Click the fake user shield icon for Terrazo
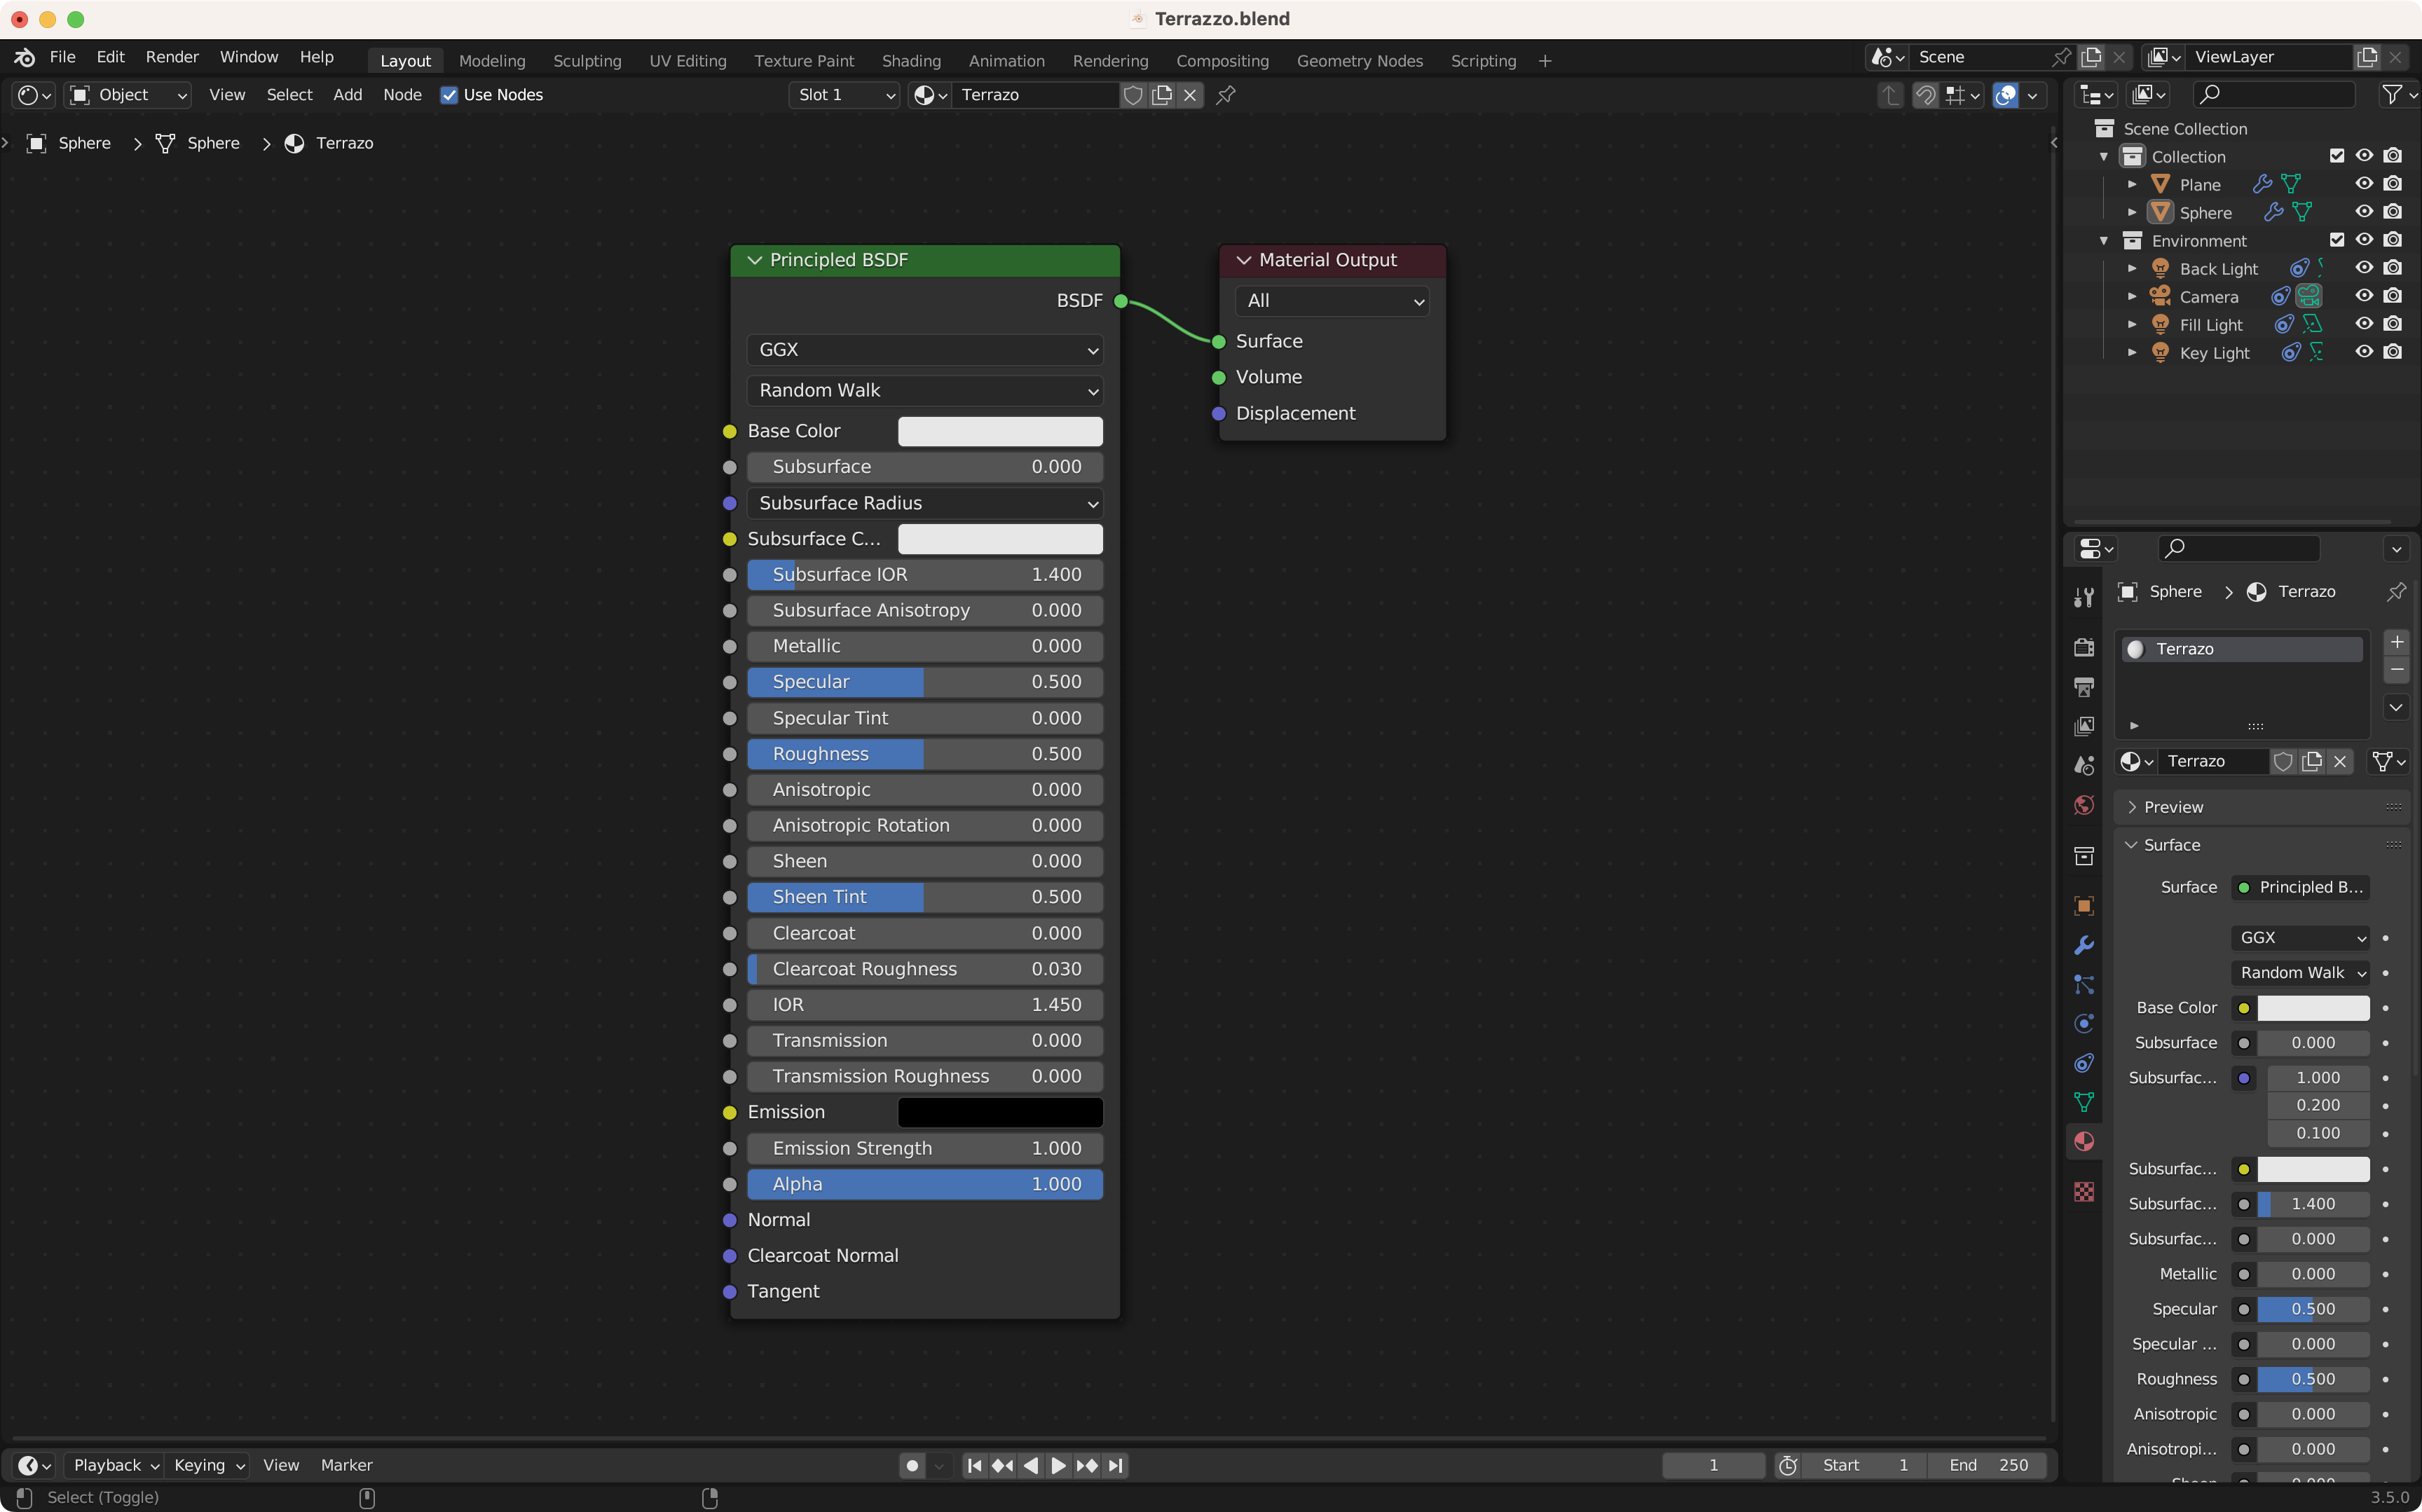 pos(1133,95)
